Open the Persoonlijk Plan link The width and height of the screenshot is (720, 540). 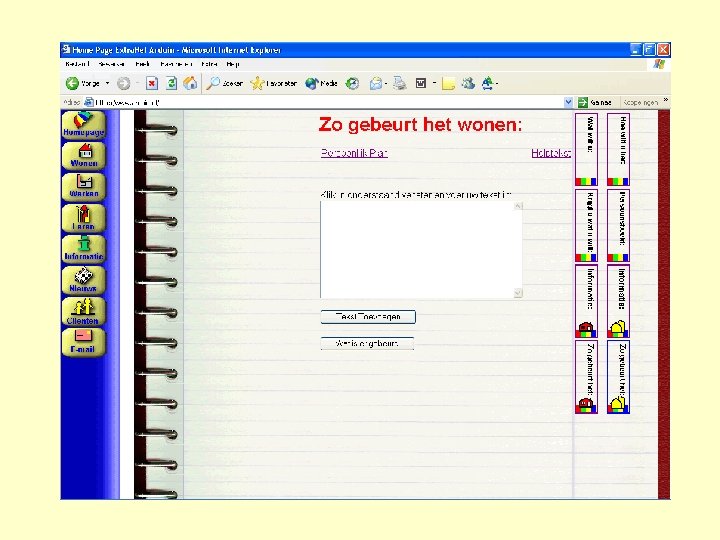(354, 153)
